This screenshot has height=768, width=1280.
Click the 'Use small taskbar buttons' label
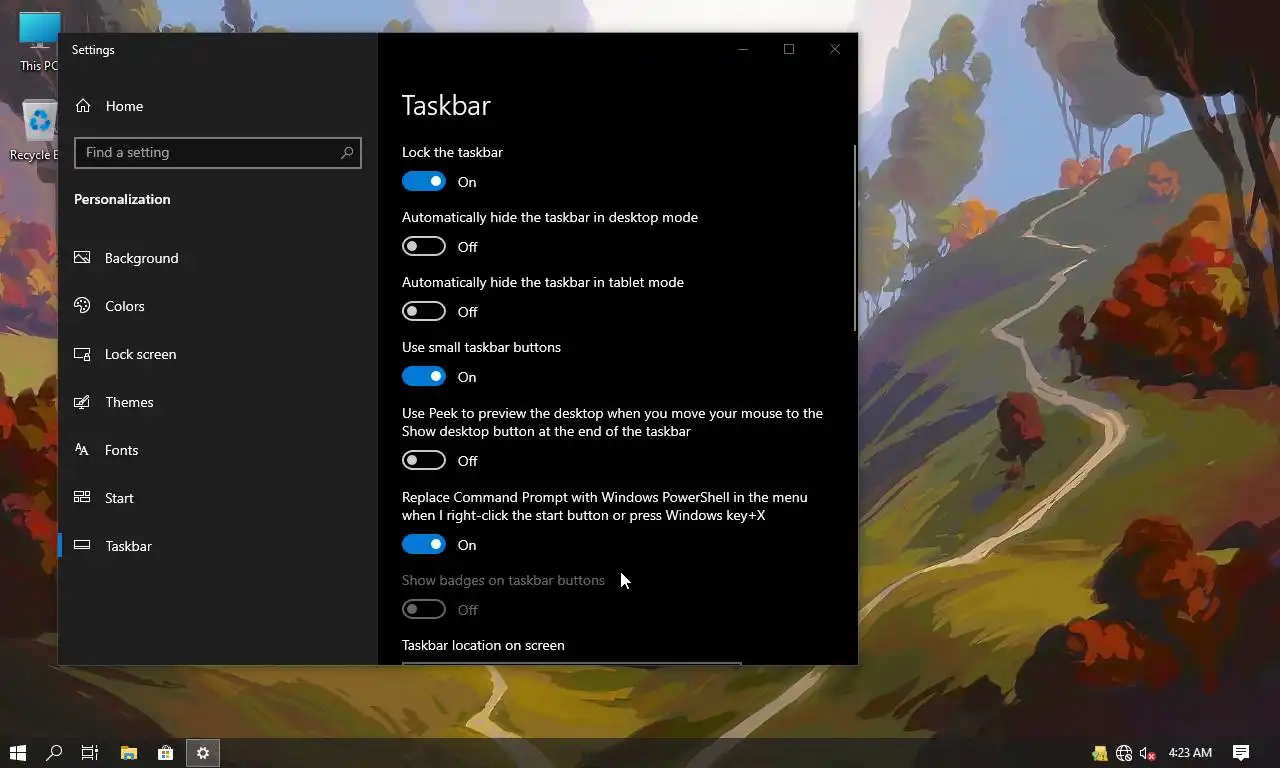pyautogui.click(x=481, y=347)
